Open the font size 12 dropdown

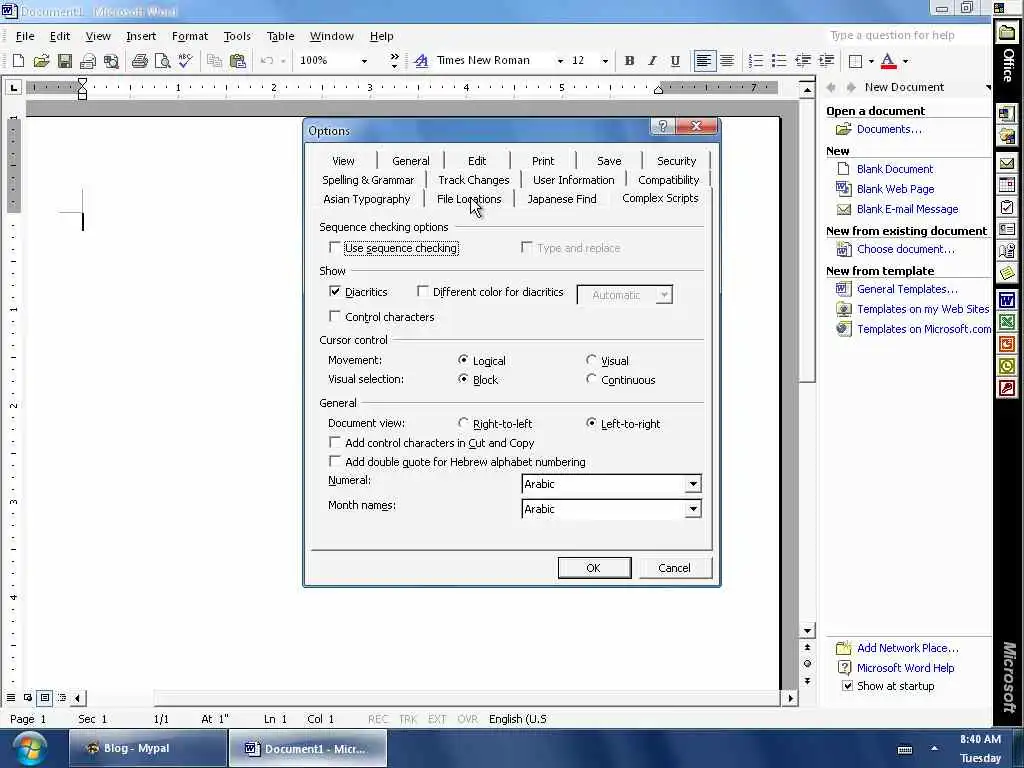[605, 61]
